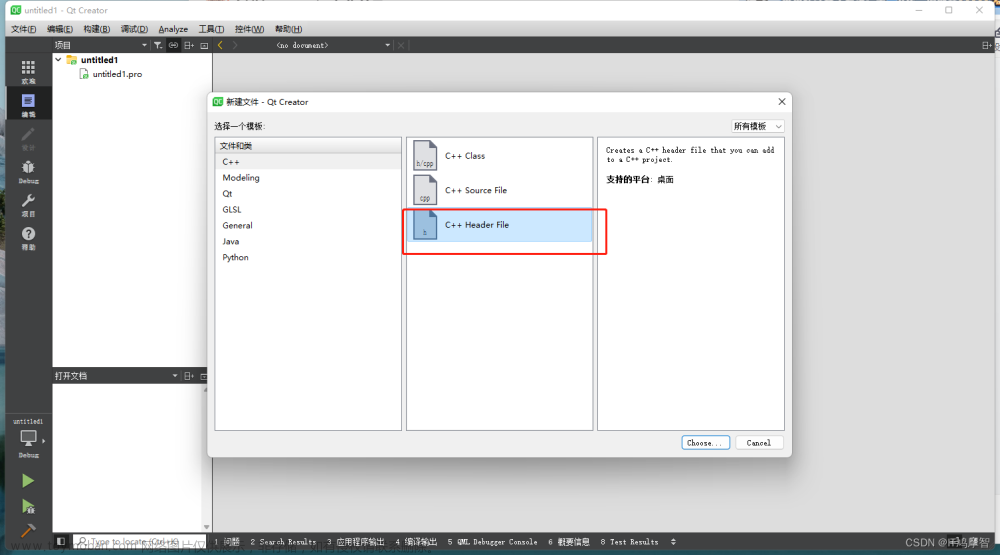The image size is (1000, 555).
Task: Select the General category
Action: (308, 226)
